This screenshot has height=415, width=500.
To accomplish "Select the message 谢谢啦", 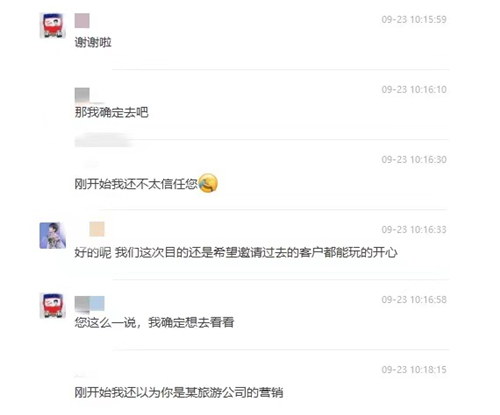I will point(93,42).
